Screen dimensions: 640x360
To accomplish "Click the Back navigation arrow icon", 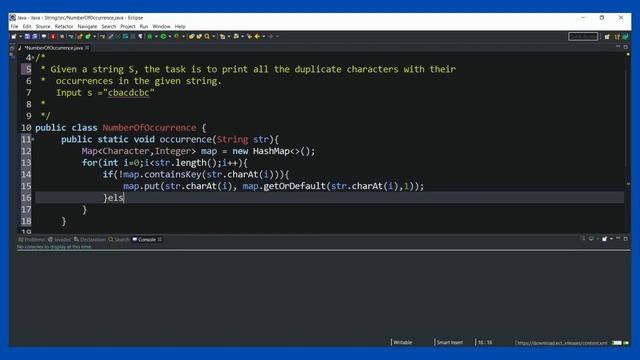I will 257,36.
